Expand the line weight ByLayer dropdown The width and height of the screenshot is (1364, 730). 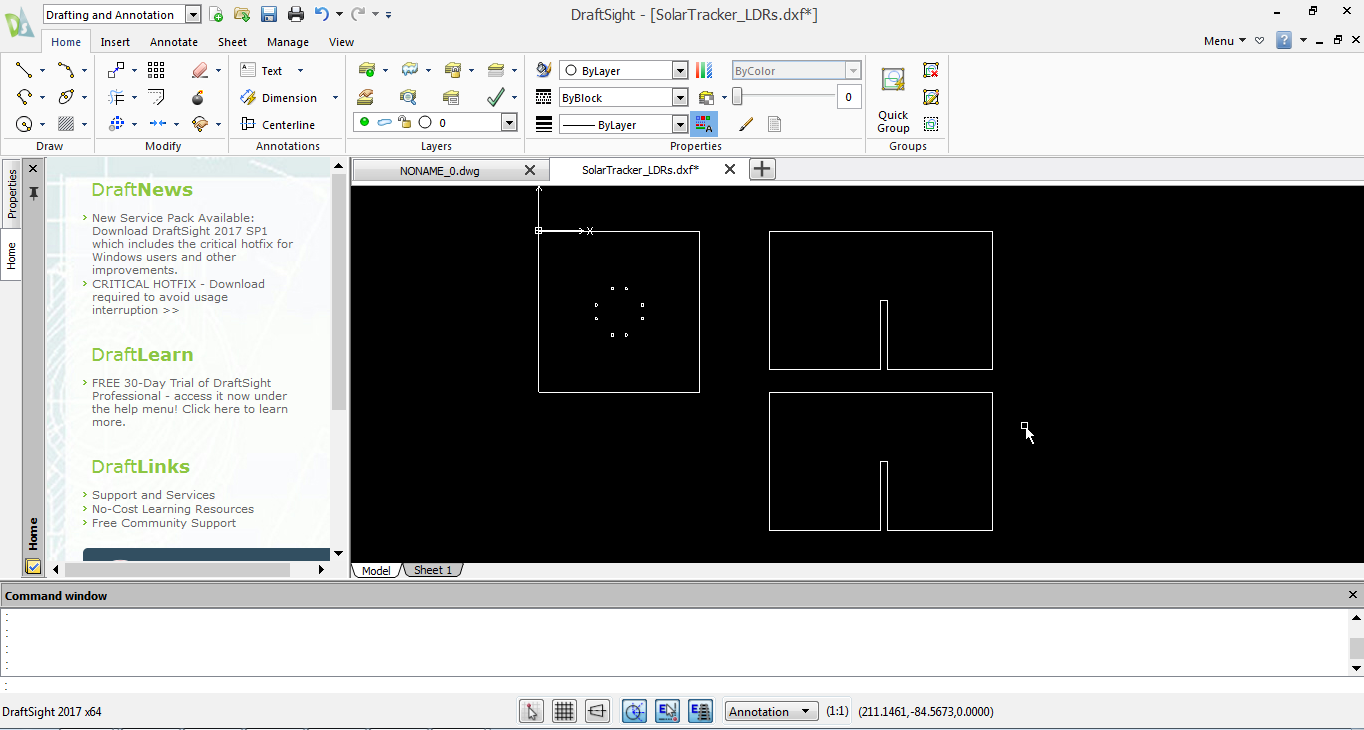click(680, 125)
